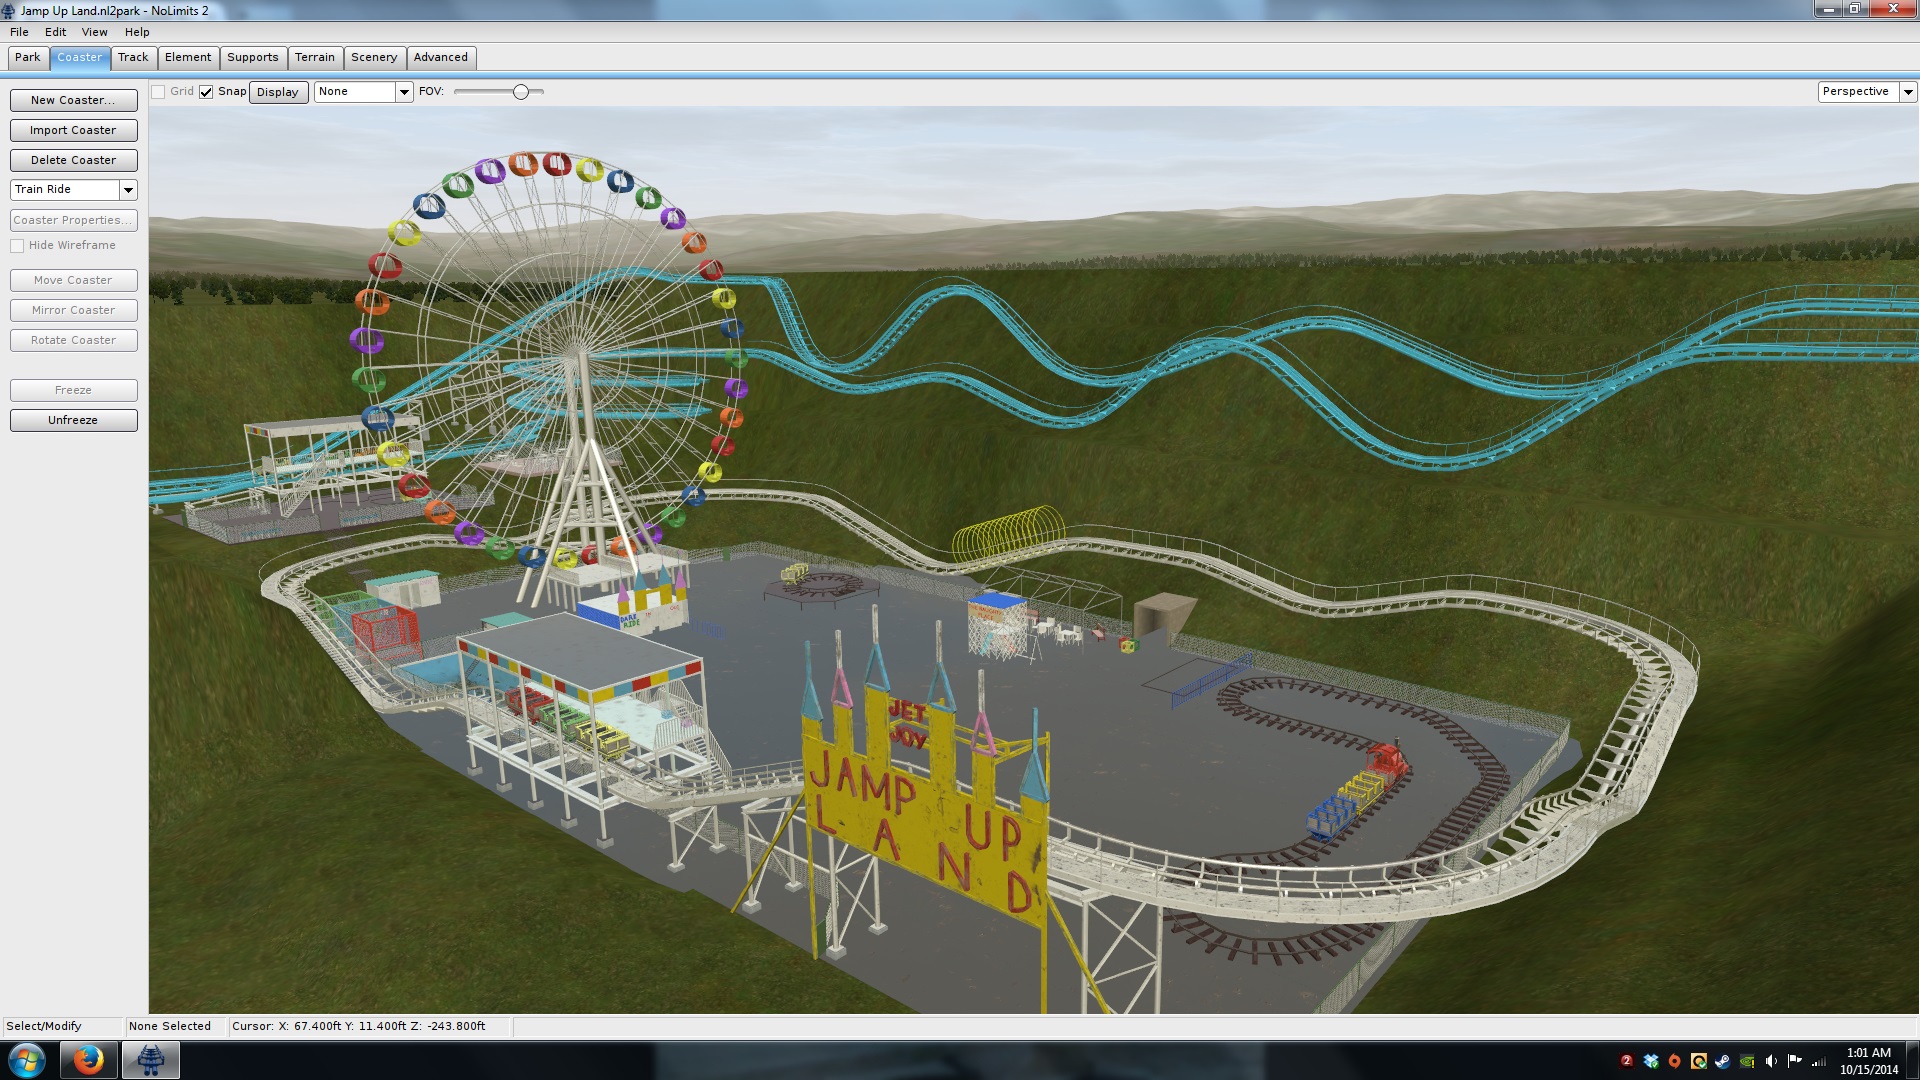Toggle the Hide Wireframe checkbox
Screen dimensions: 1920x1080
(17, 246)
